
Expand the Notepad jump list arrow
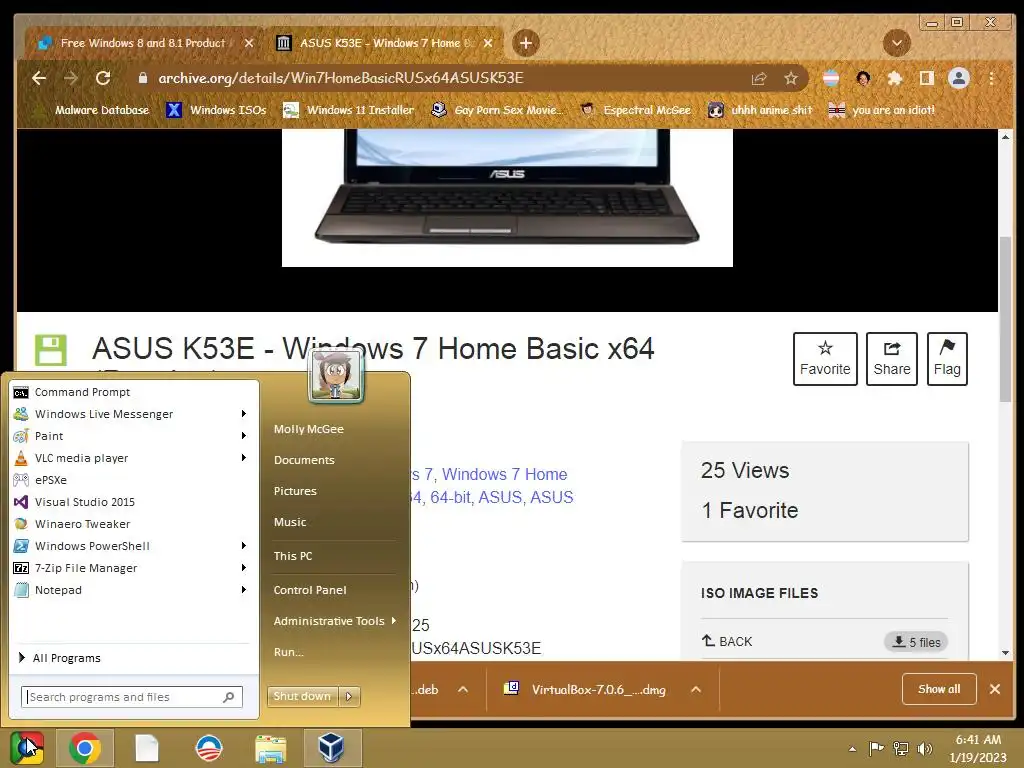tap(244, 590)
